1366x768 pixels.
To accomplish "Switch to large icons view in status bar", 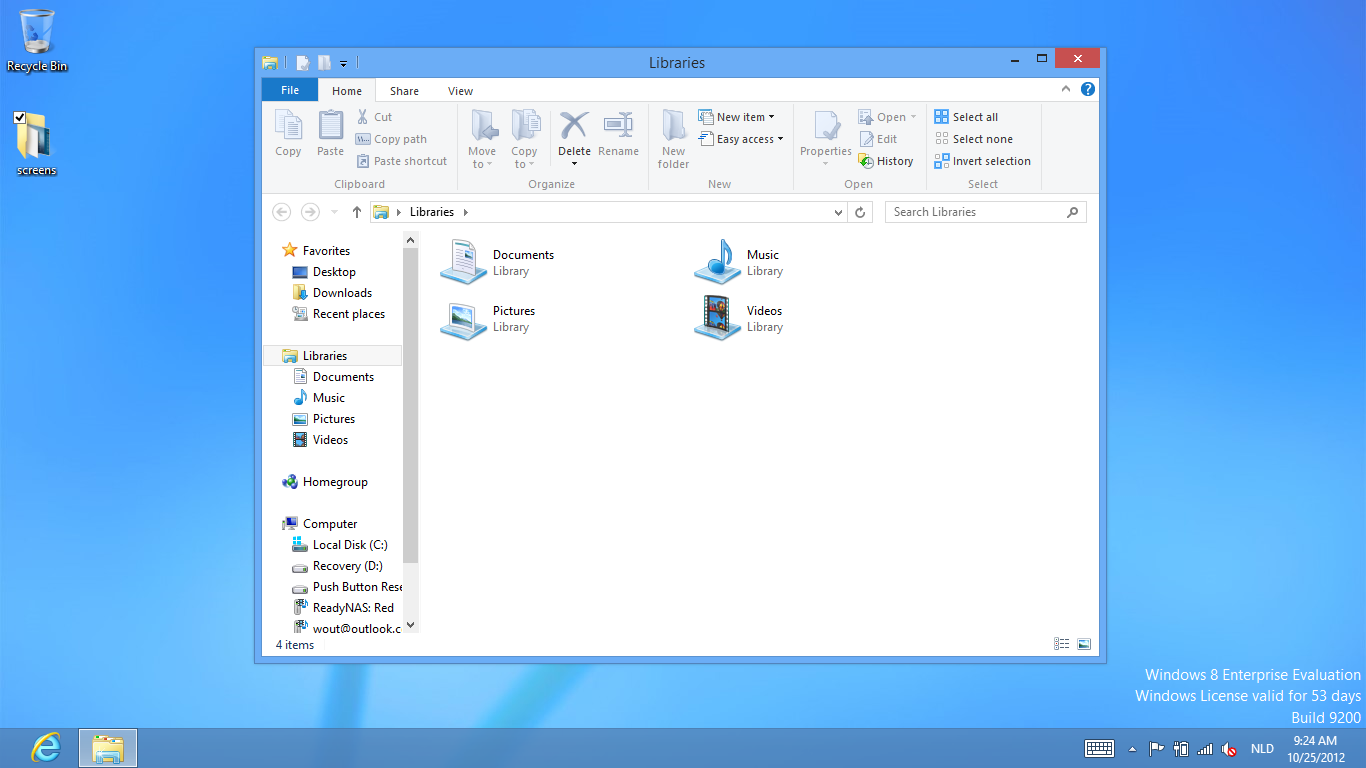I will coord(1084,645).
